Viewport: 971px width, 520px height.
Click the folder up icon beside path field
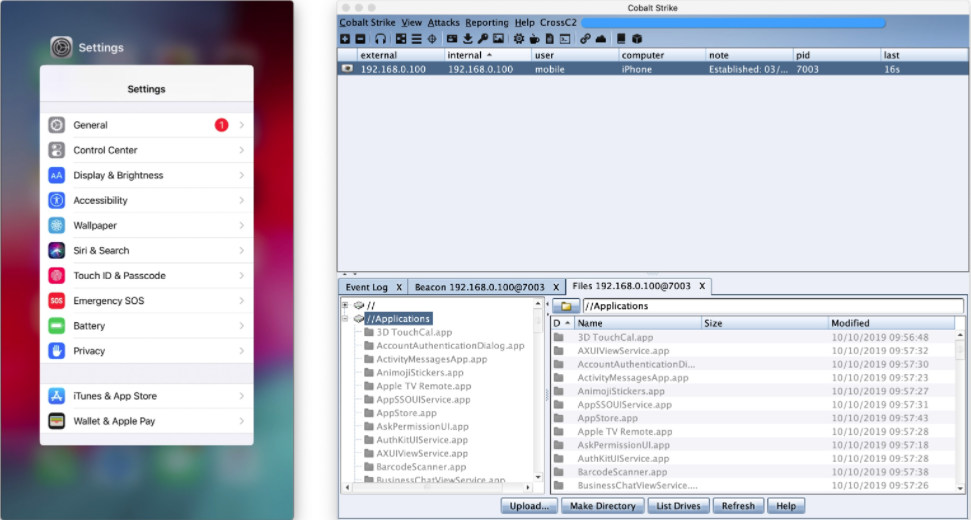point(566,306)
